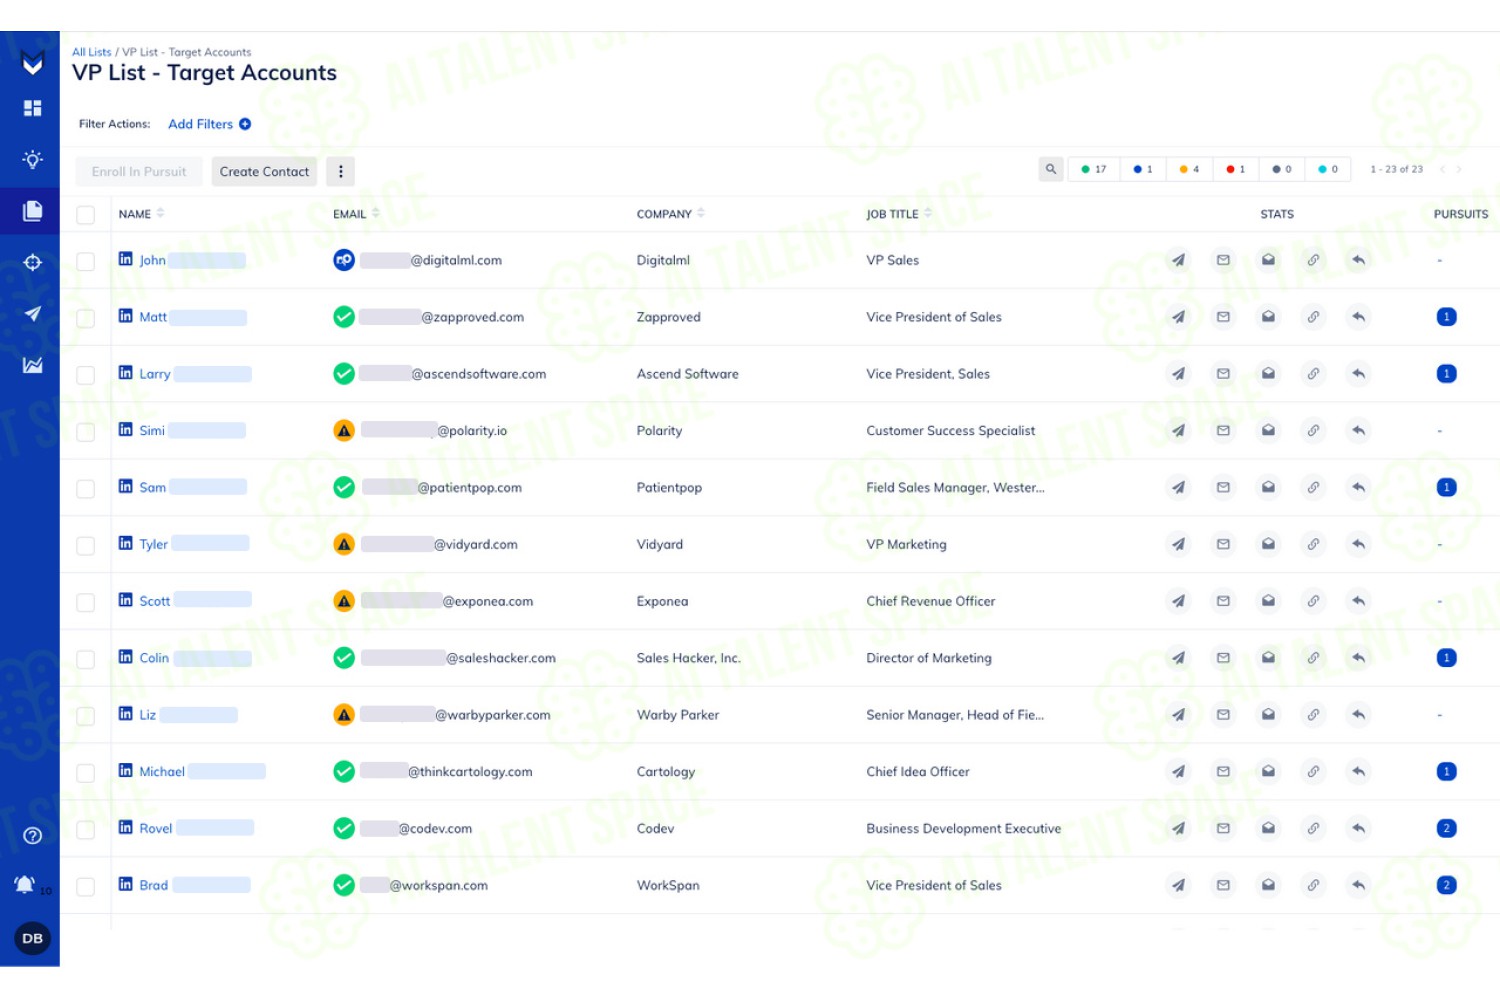Filter by dark blue status count 1
This screenshot has height=1000, width=1500.
1143,169
